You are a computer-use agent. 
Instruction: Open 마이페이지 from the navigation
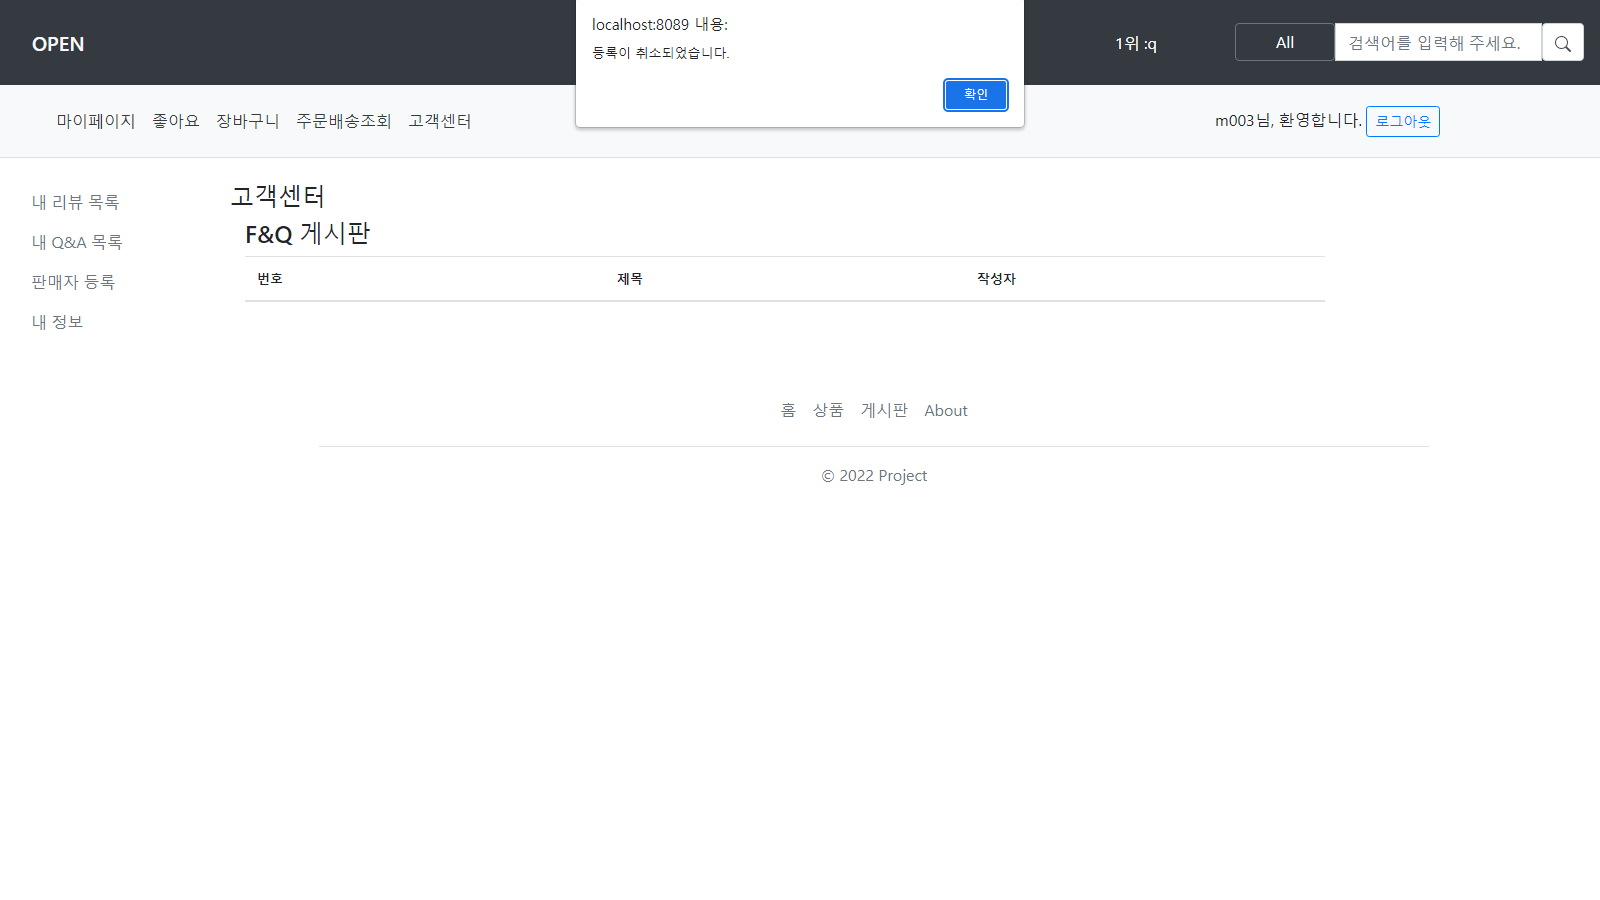click(x=95, y=121)
